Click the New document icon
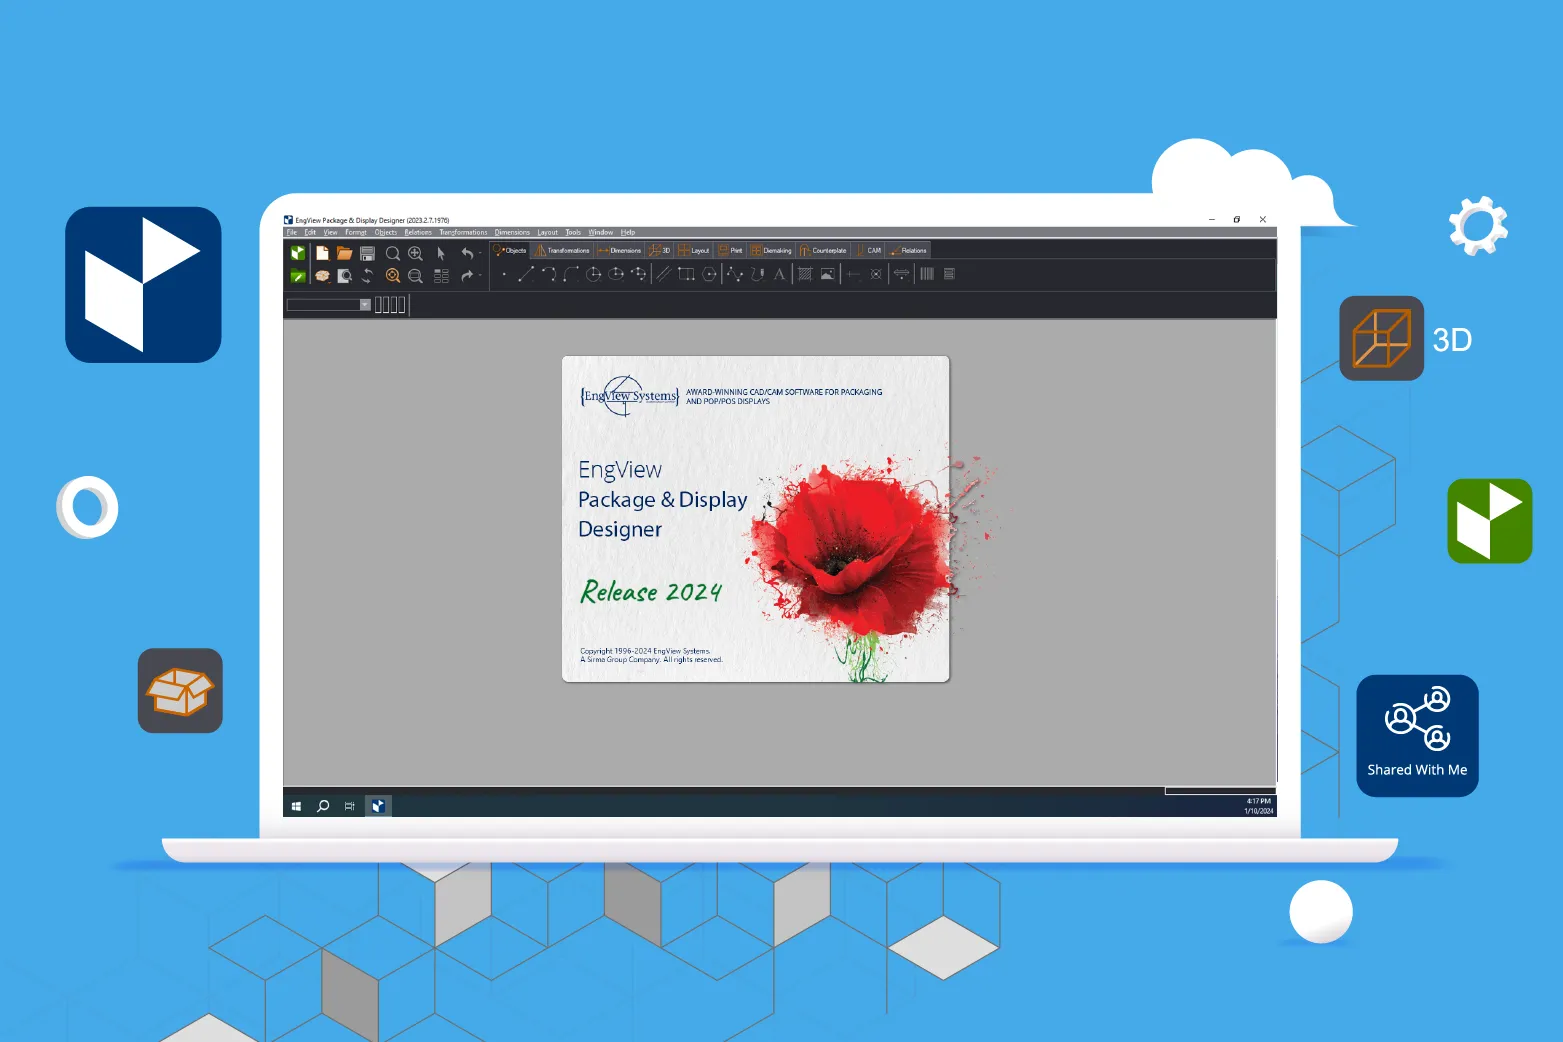 pyautogui.click(x=322, y=254)
